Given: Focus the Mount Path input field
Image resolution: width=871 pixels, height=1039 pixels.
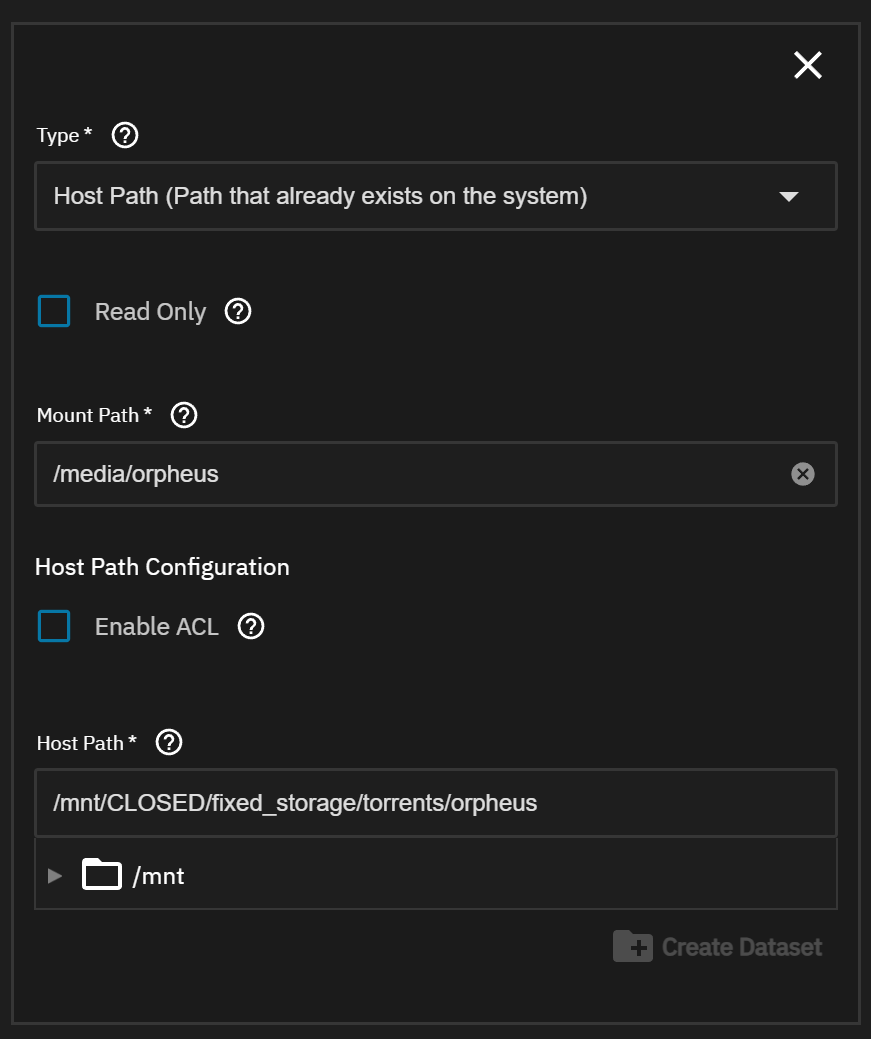Looking at the screenshot, I should tap(400, 474).
